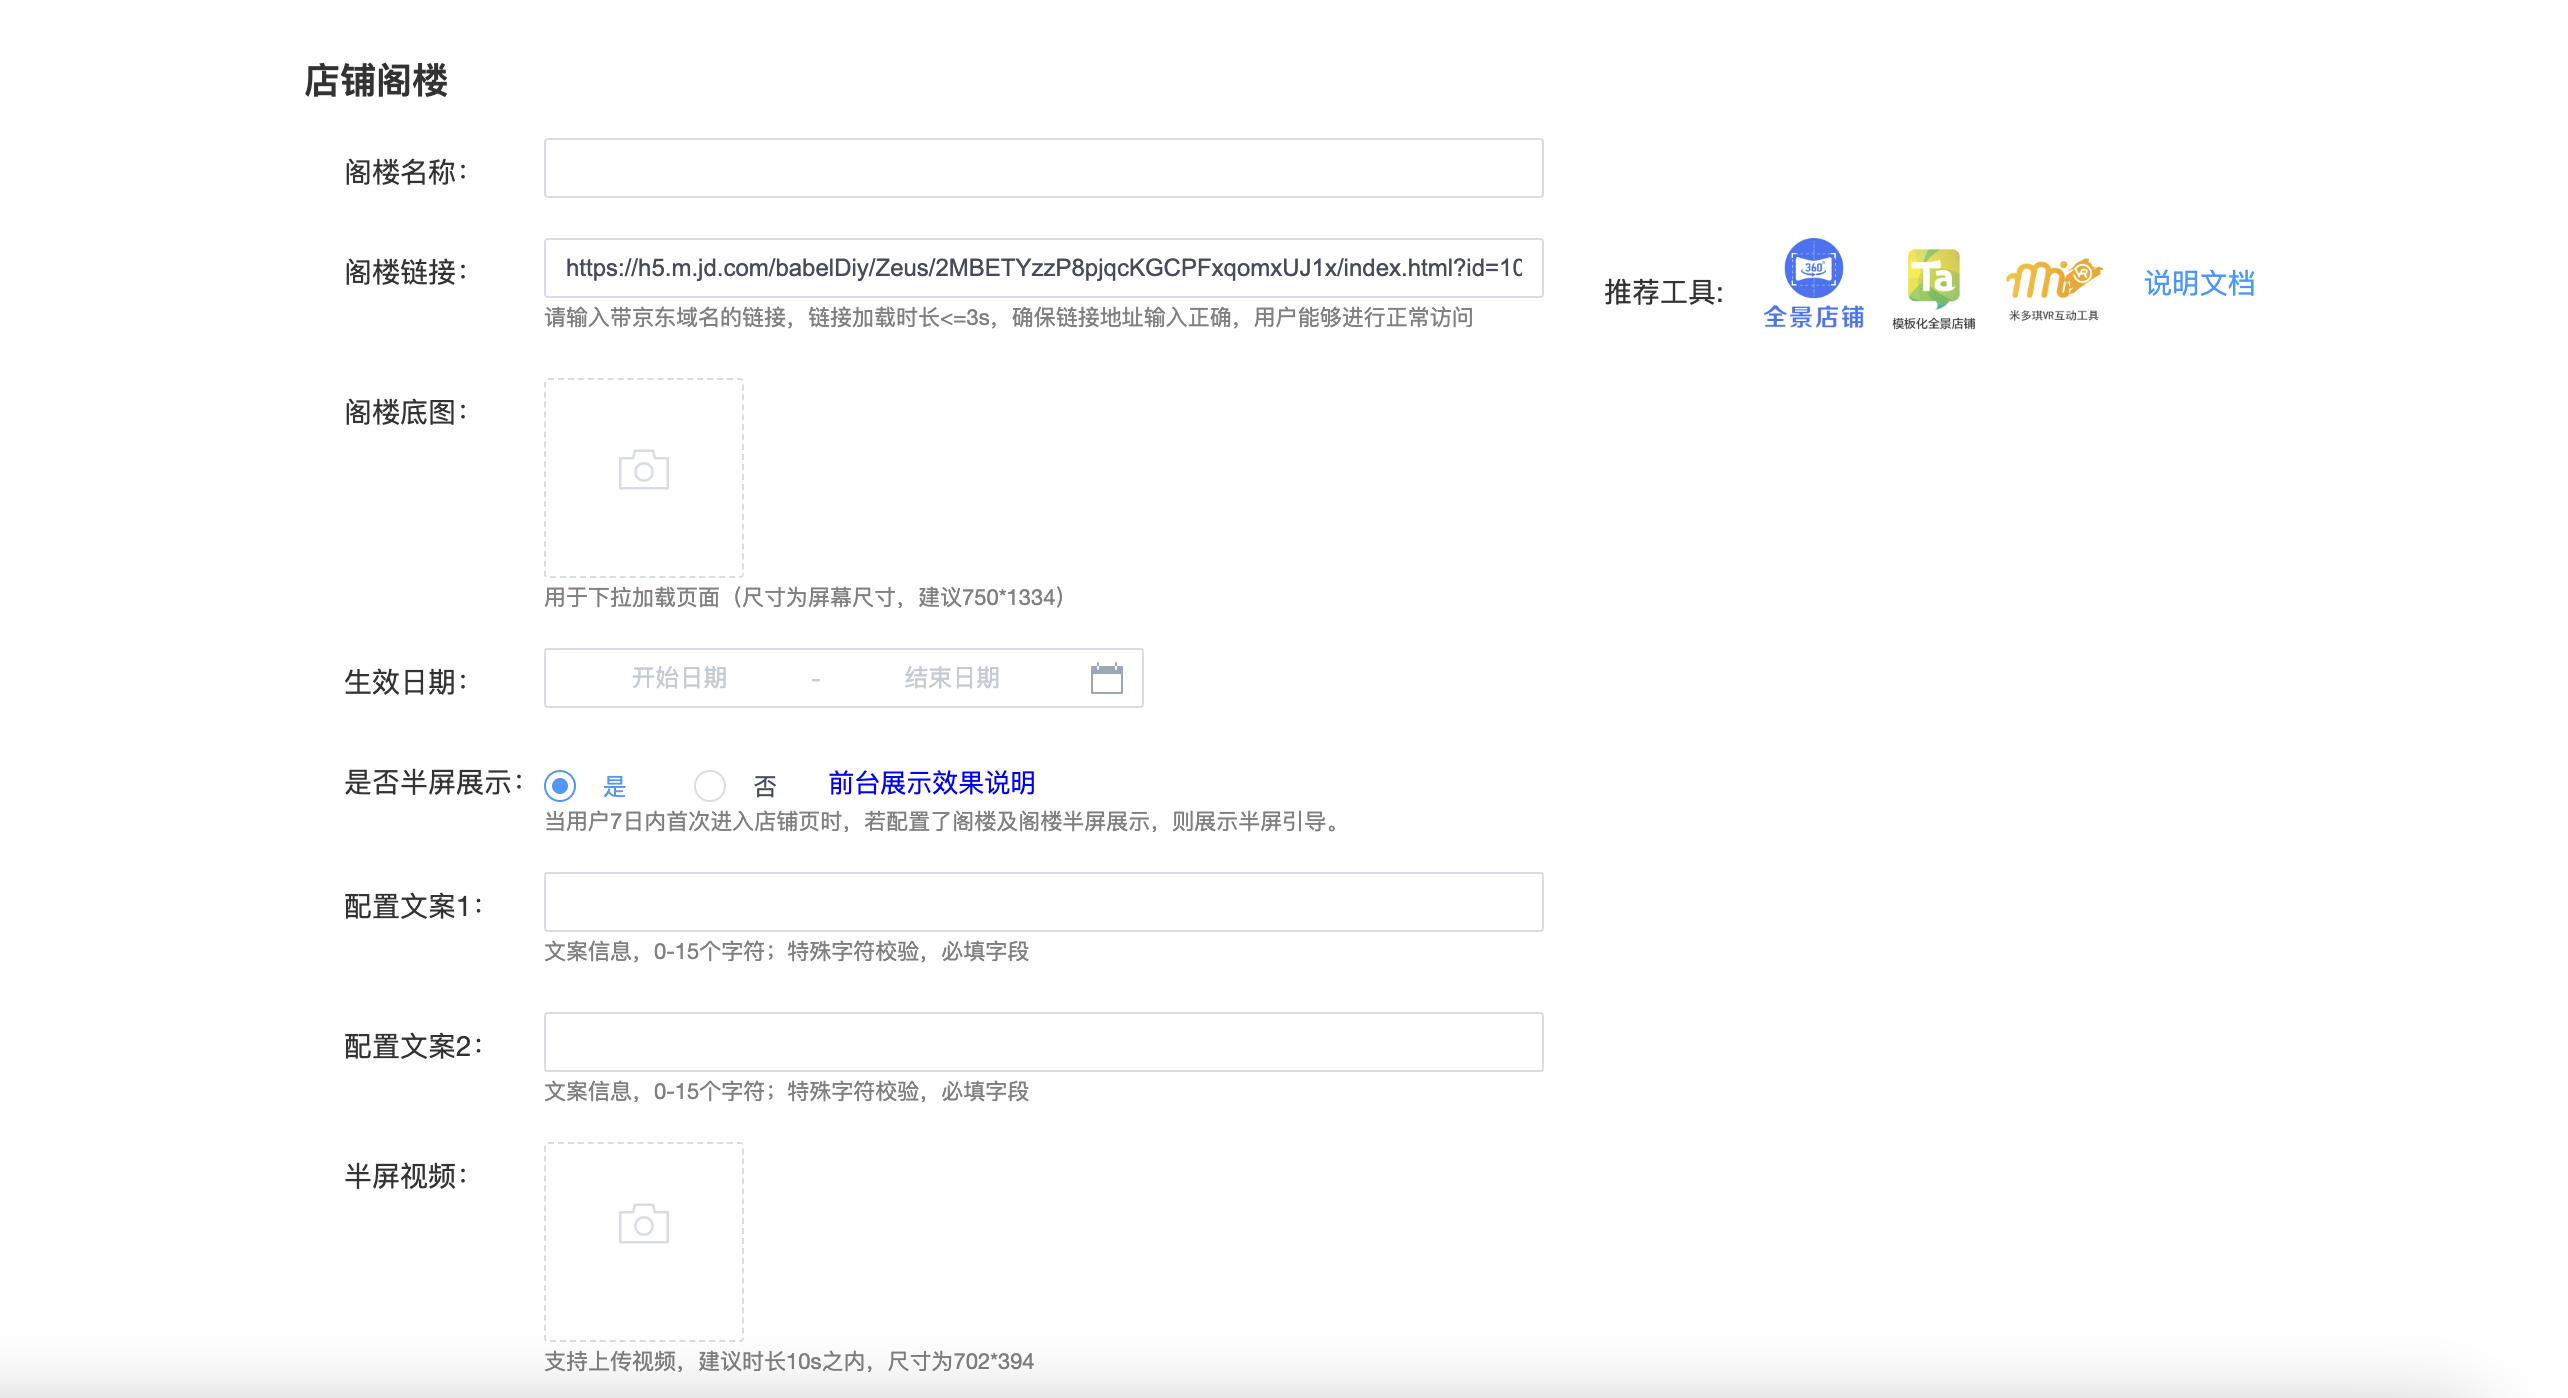Open the 结束日期 end date picker
The width and height of the screenshot is (2568, 1398).
point(951,678)
